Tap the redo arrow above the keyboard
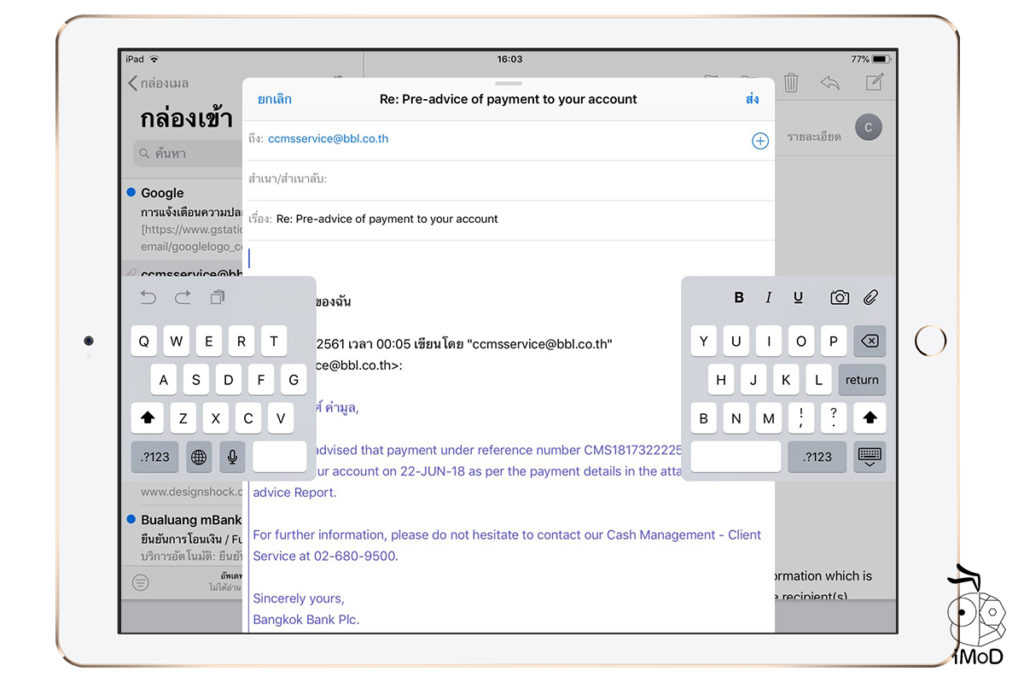Viewport: 1024px width, 683px height. click(x=183, y=297)
